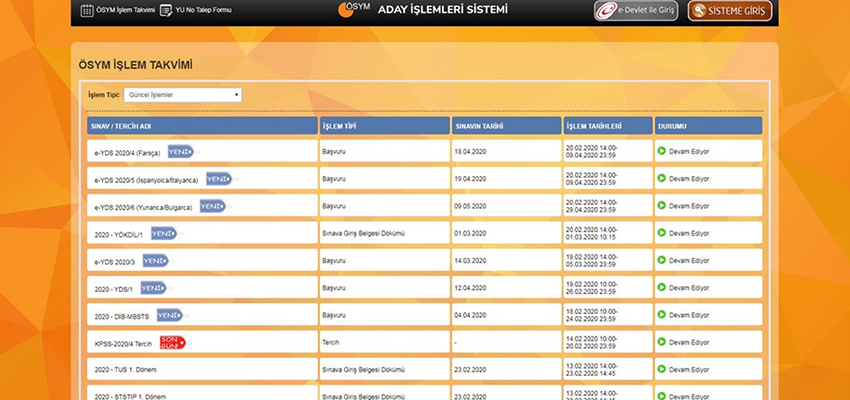Click the YENİ badge for e-YDS 2020/6
850x400 pixels.
pos(213,207)
